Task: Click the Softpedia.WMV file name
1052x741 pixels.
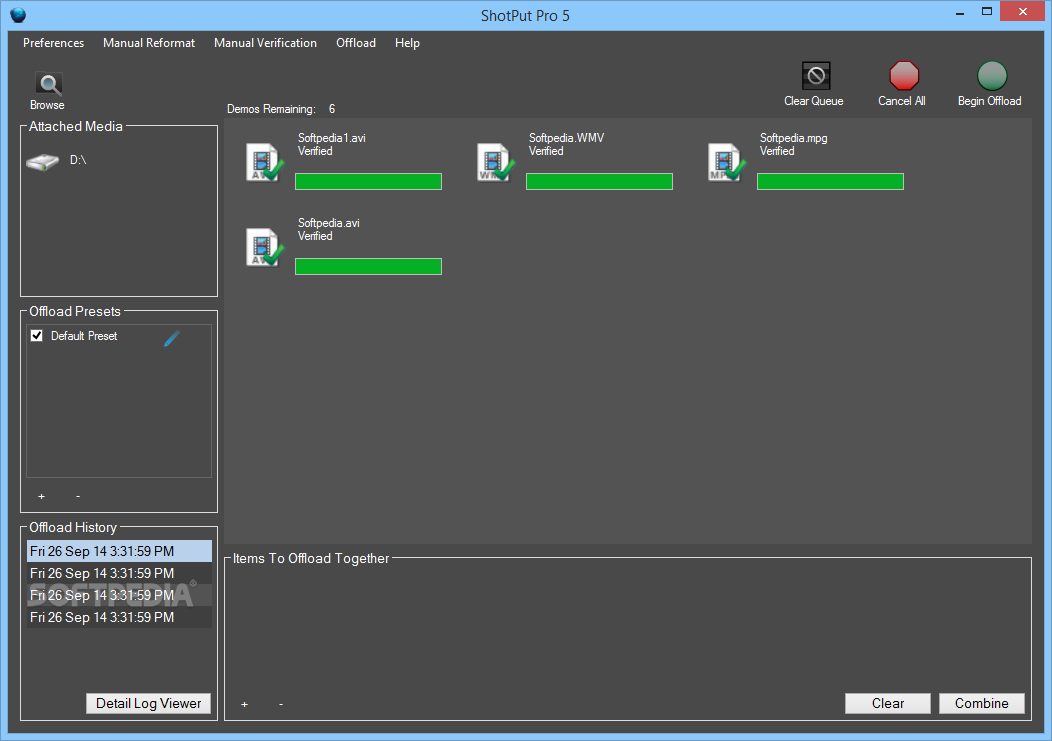Action: click(566, 138)
